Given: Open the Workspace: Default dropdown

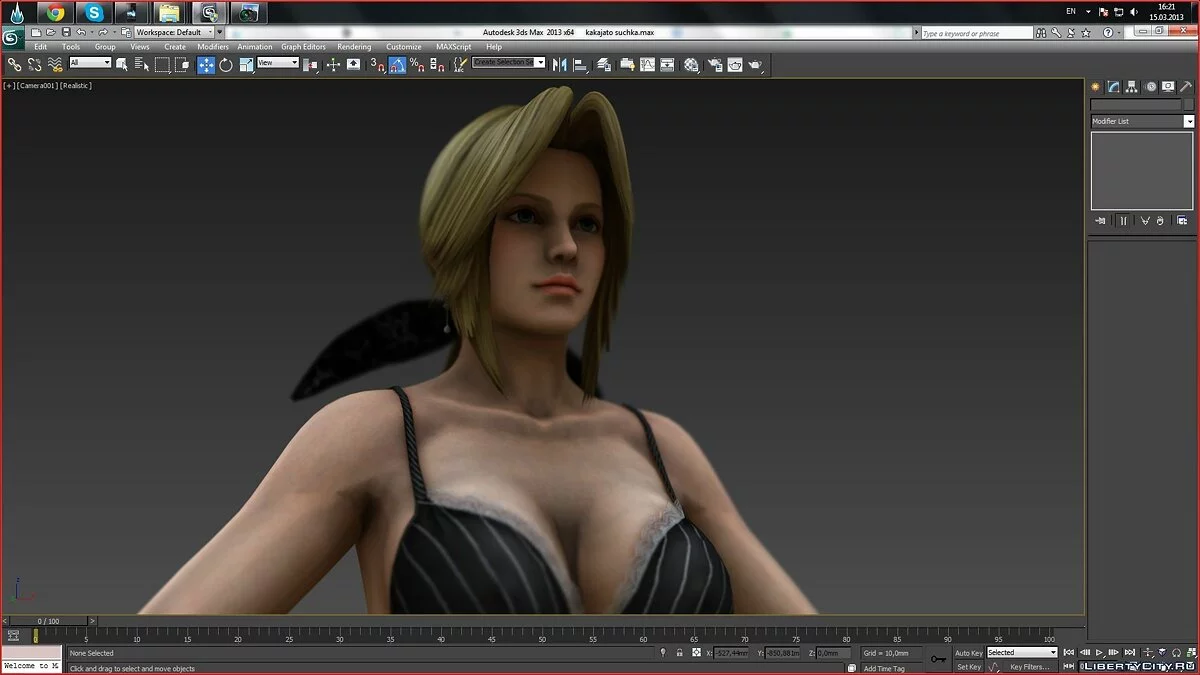Looking at the screenshot, I should pos(175,32).
